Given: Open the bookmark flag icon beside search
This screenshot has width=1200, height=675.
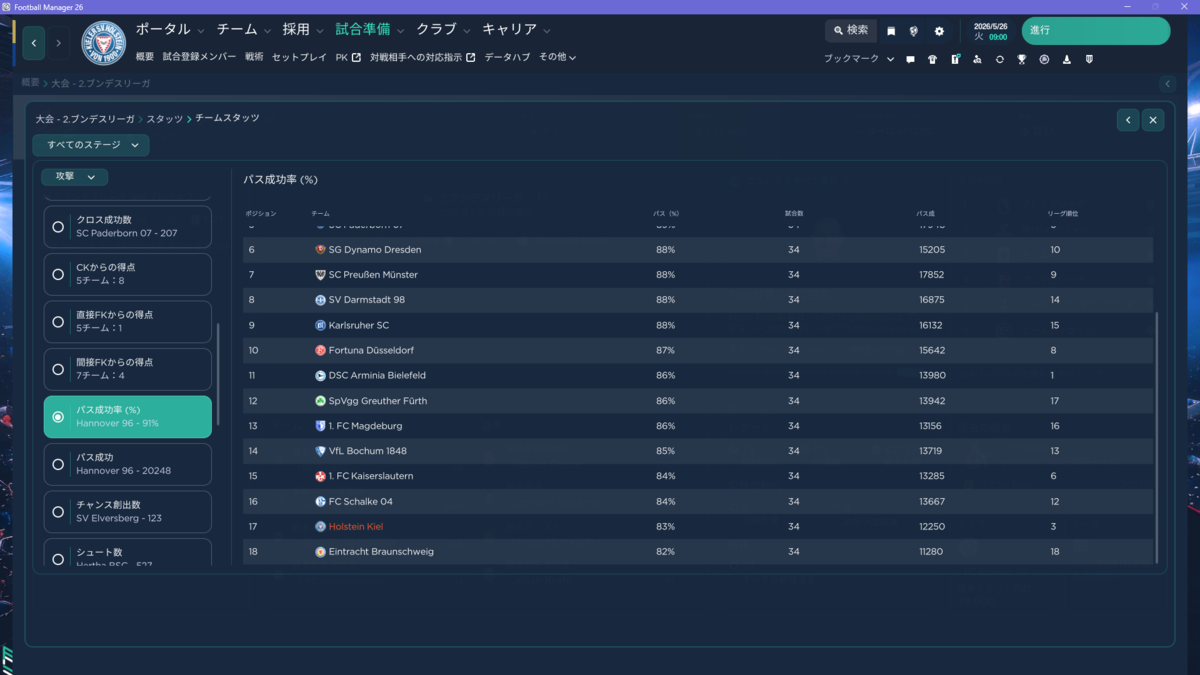Looking at the screenshot, I should pyautogui.click(x=891, y=31).
